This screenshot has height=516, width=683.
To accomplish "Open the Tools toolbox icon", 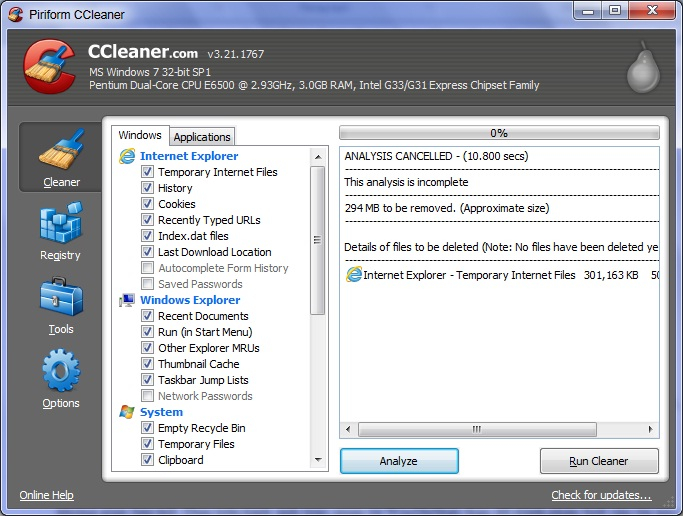I will pos(61,297).
